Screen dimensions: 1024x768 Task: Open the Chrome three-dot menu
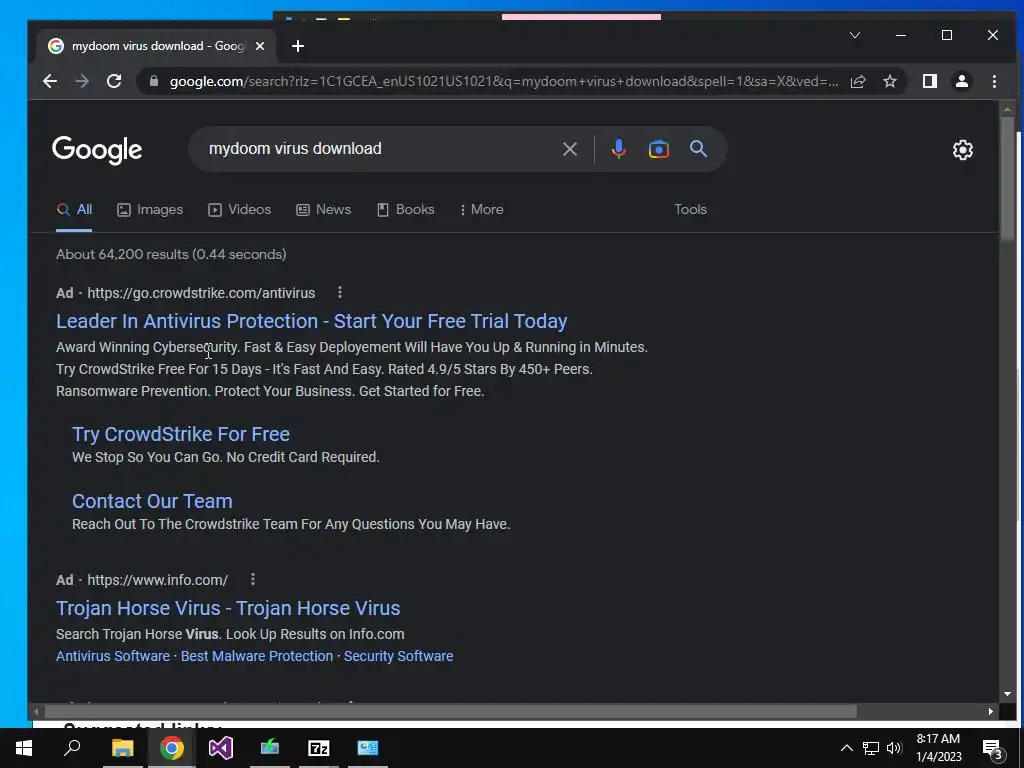pyautogui.click(x=994, y=81)
